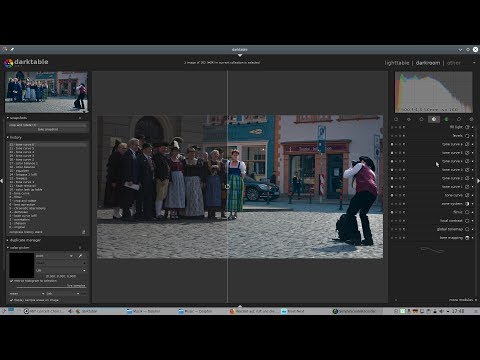
Task: Expand the duplicate manager panel
Action: point(8,240)
